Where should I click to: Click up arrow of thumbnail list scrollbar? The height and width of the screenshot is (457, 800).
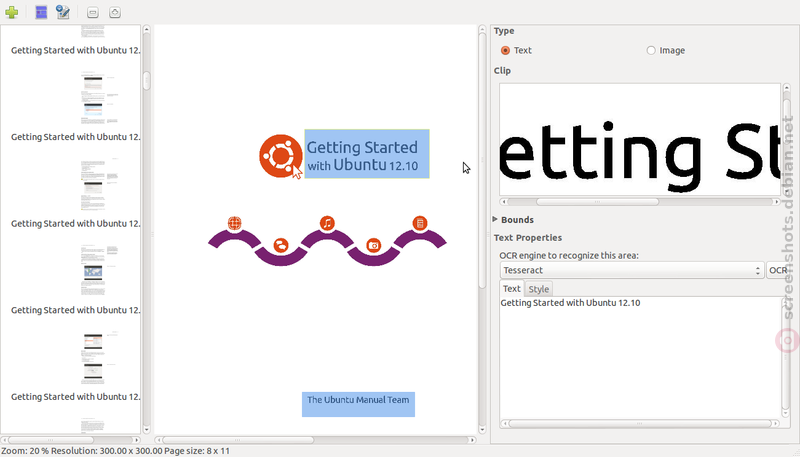146,30
